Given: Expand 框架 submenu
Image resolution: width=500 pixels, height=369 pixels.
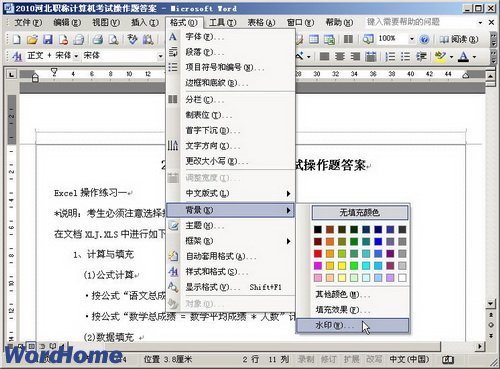Looking at the screenshot, I should coord(230,241).
